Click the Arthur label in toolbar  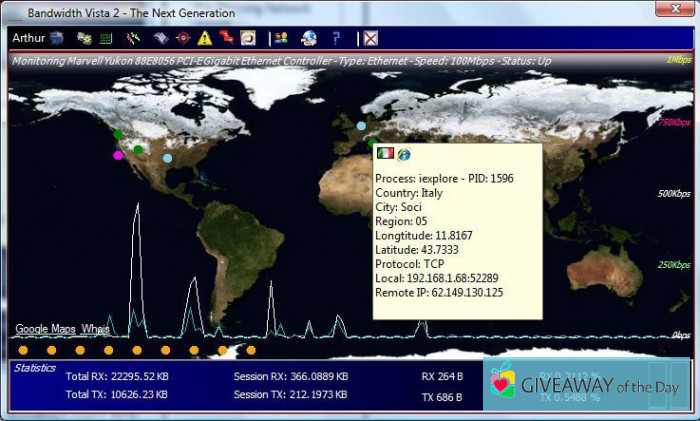click(x=28, y=38)
